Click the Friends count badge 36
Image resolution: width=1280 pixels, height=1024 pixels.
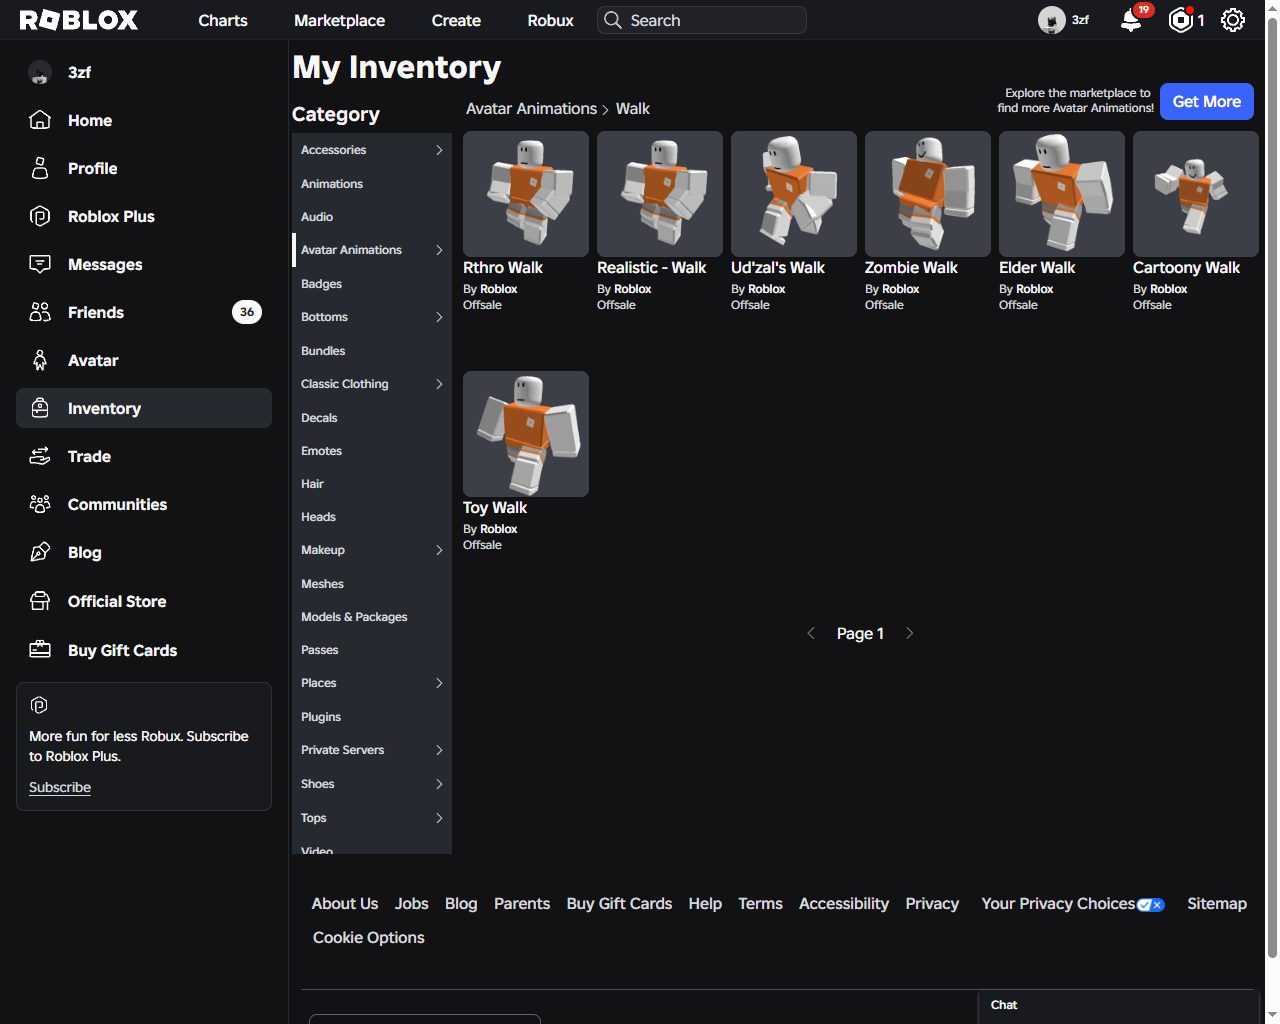[247, 312]
